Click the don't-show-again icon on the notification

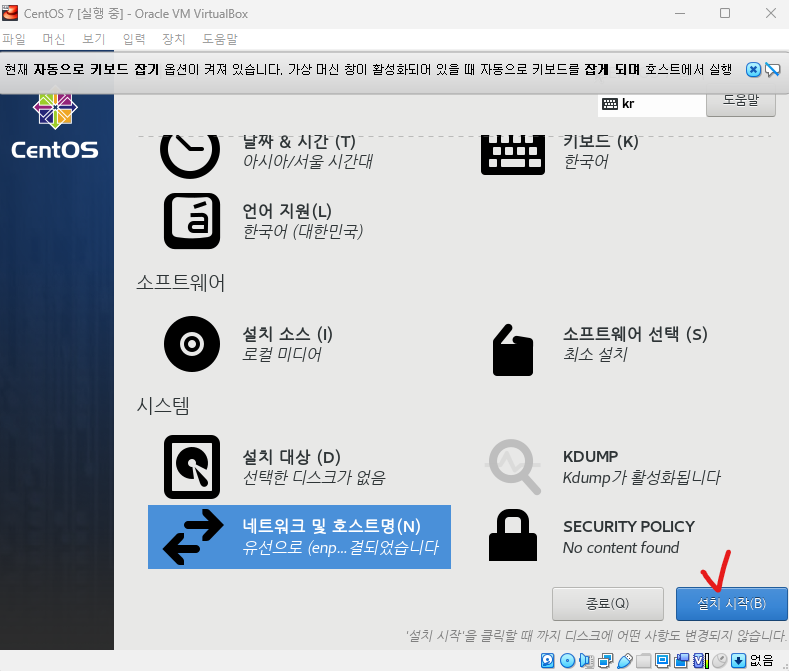[772, 69]
